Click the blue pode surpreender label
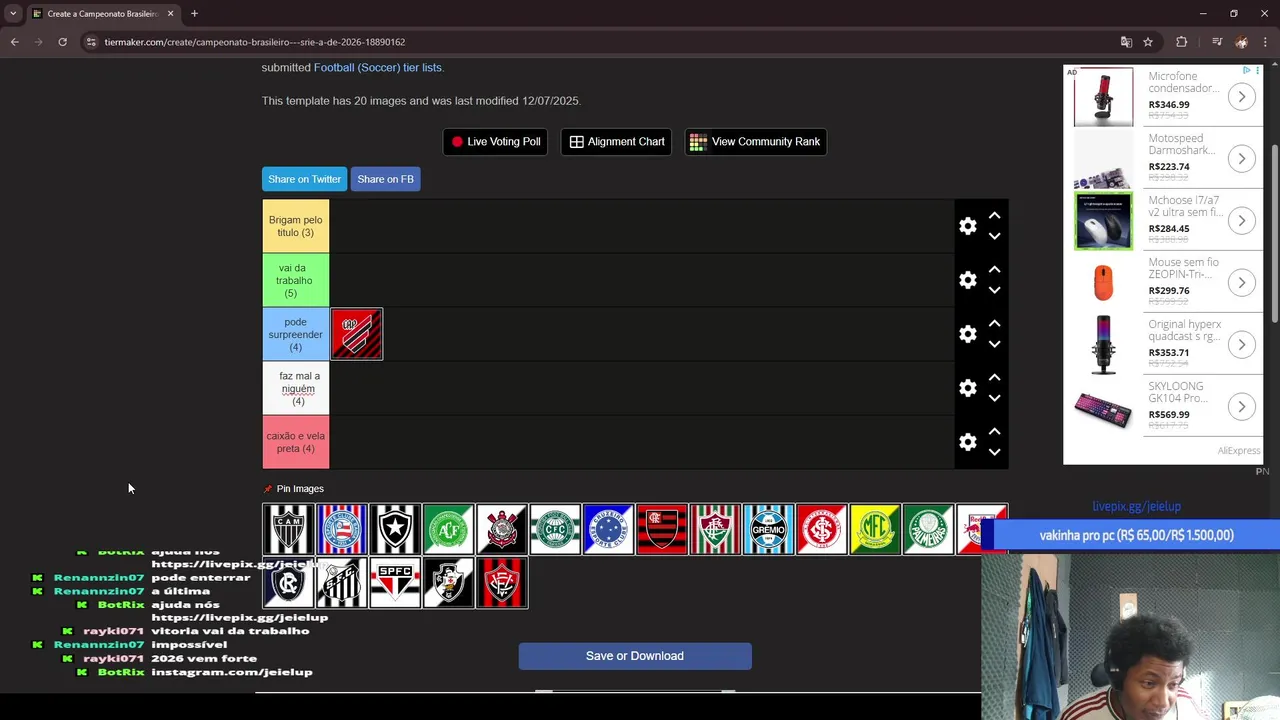 click(295, 334)
